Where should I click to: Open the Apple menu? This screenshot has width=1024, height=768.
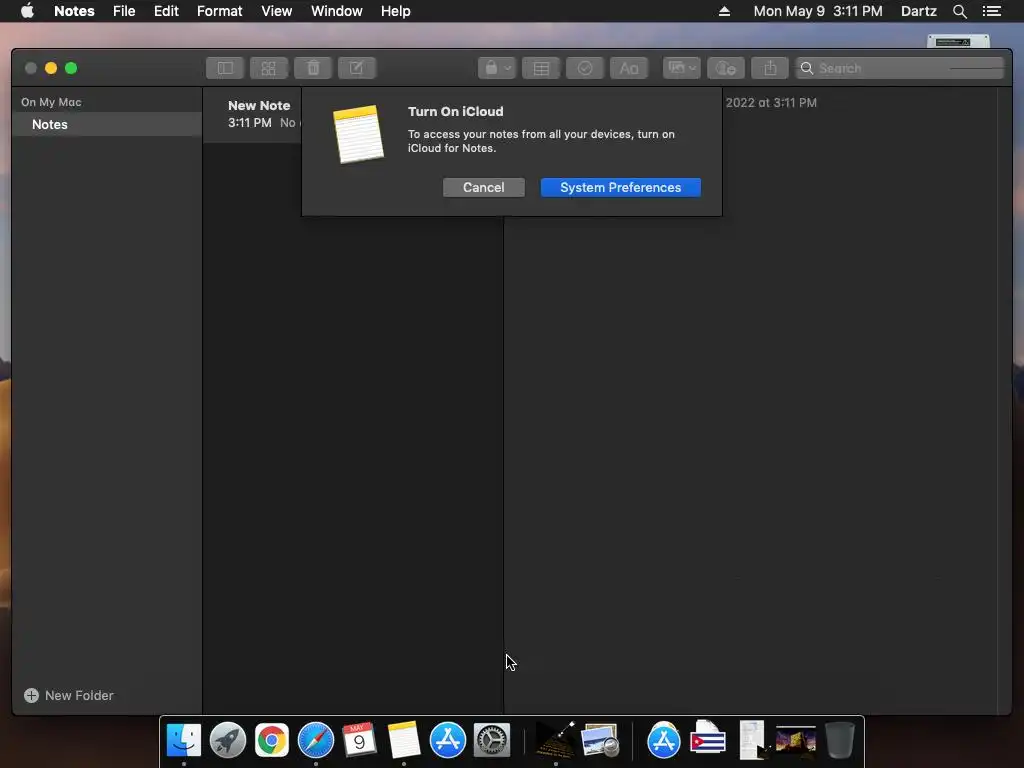point(27,11)
